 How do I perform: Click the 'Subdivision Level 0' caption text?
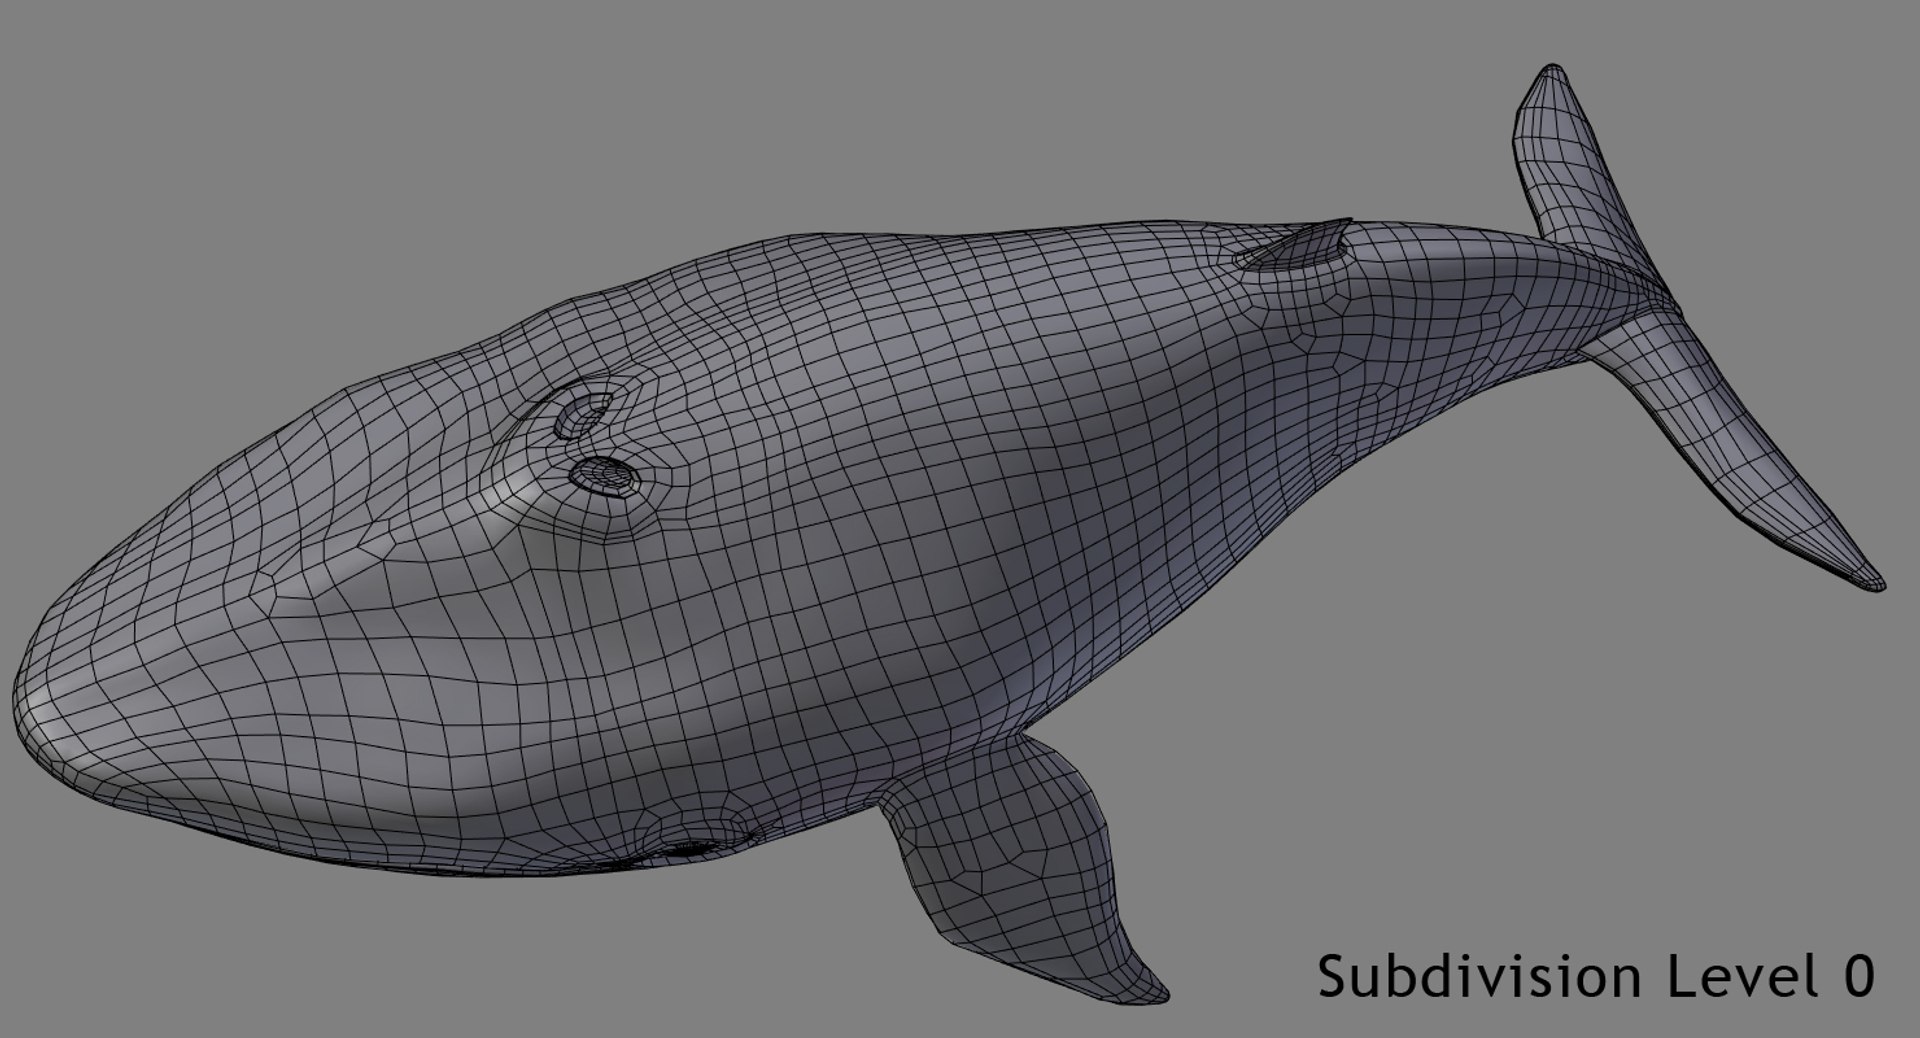coord(1596,976)
